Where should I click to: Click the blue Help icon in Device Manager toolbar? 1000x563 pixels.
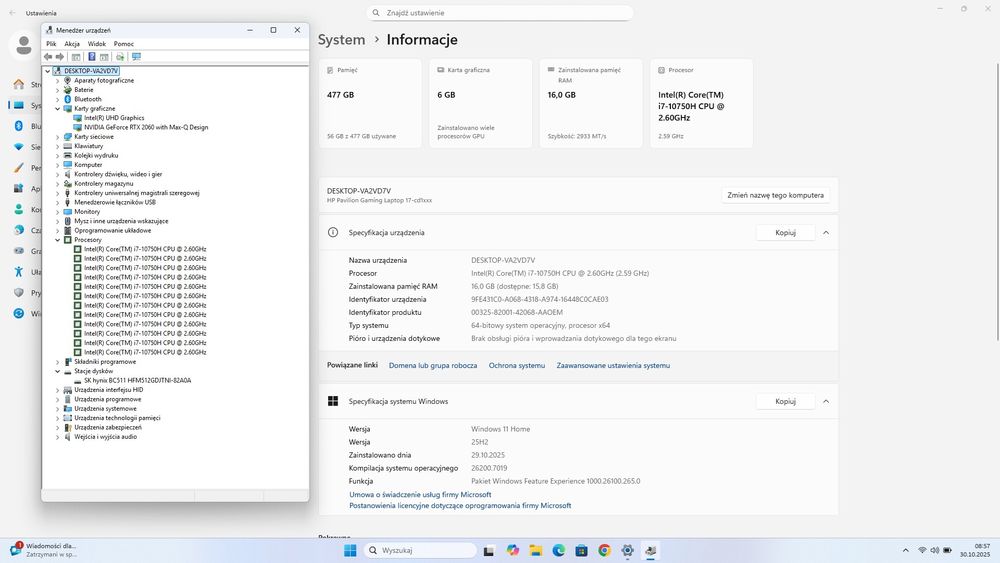pos(91,57)
